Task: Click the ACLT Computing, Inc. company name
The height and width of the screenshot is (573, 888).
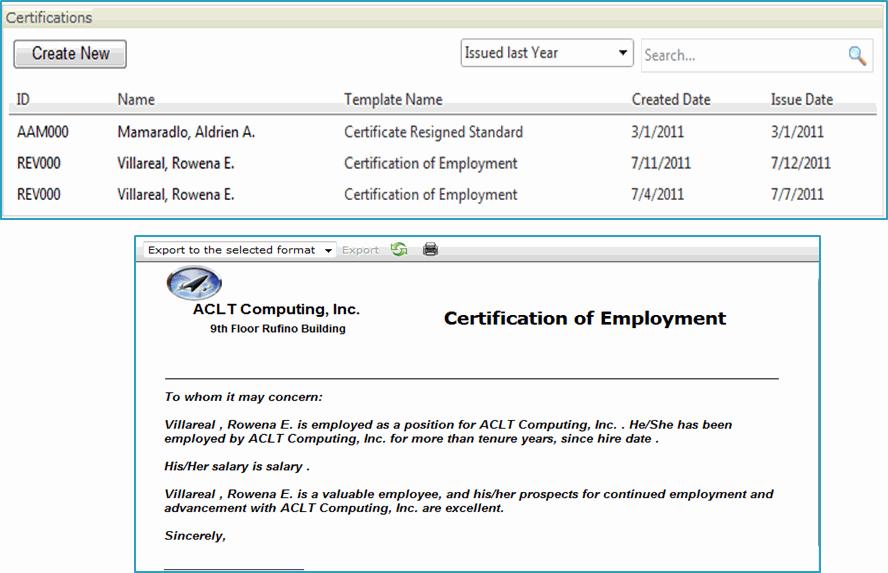Action: pyautogui.click(x=276, y=309)
